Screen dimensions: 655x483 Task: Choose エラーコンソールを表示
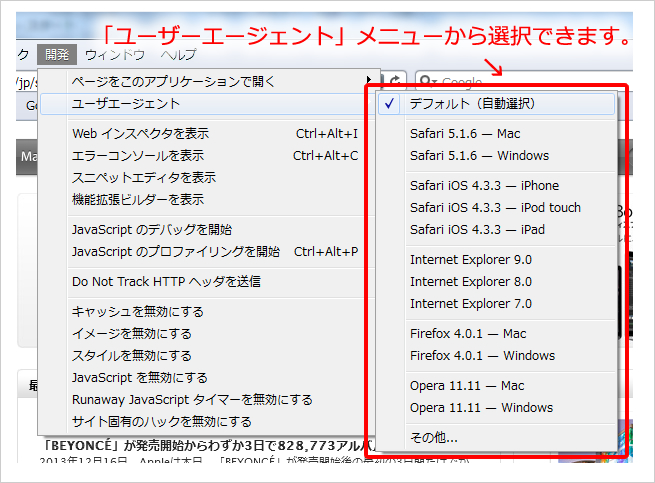pyautogui.click(x=138, y=155)
